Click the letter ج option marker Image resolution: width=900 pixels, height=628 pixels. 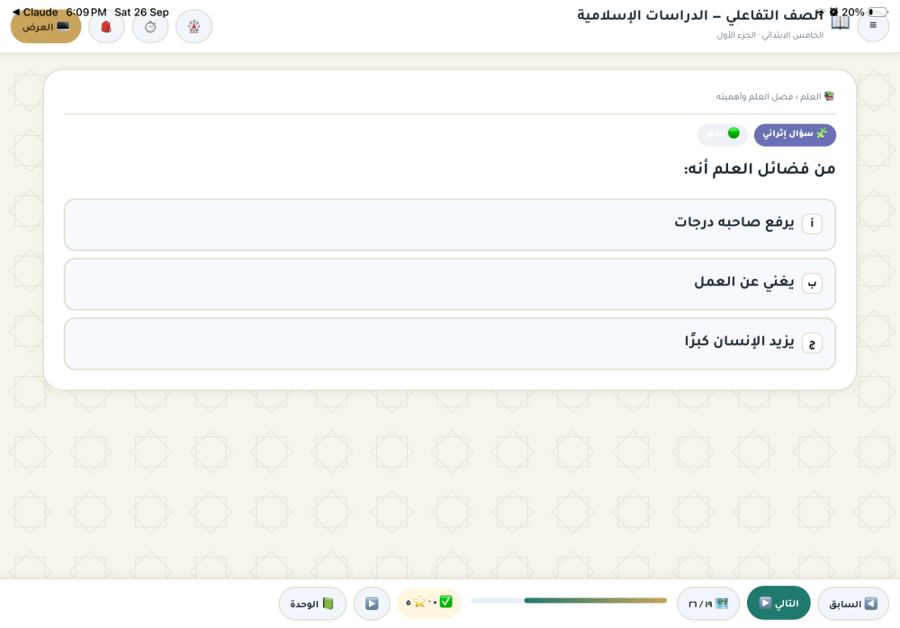[812, 344]
